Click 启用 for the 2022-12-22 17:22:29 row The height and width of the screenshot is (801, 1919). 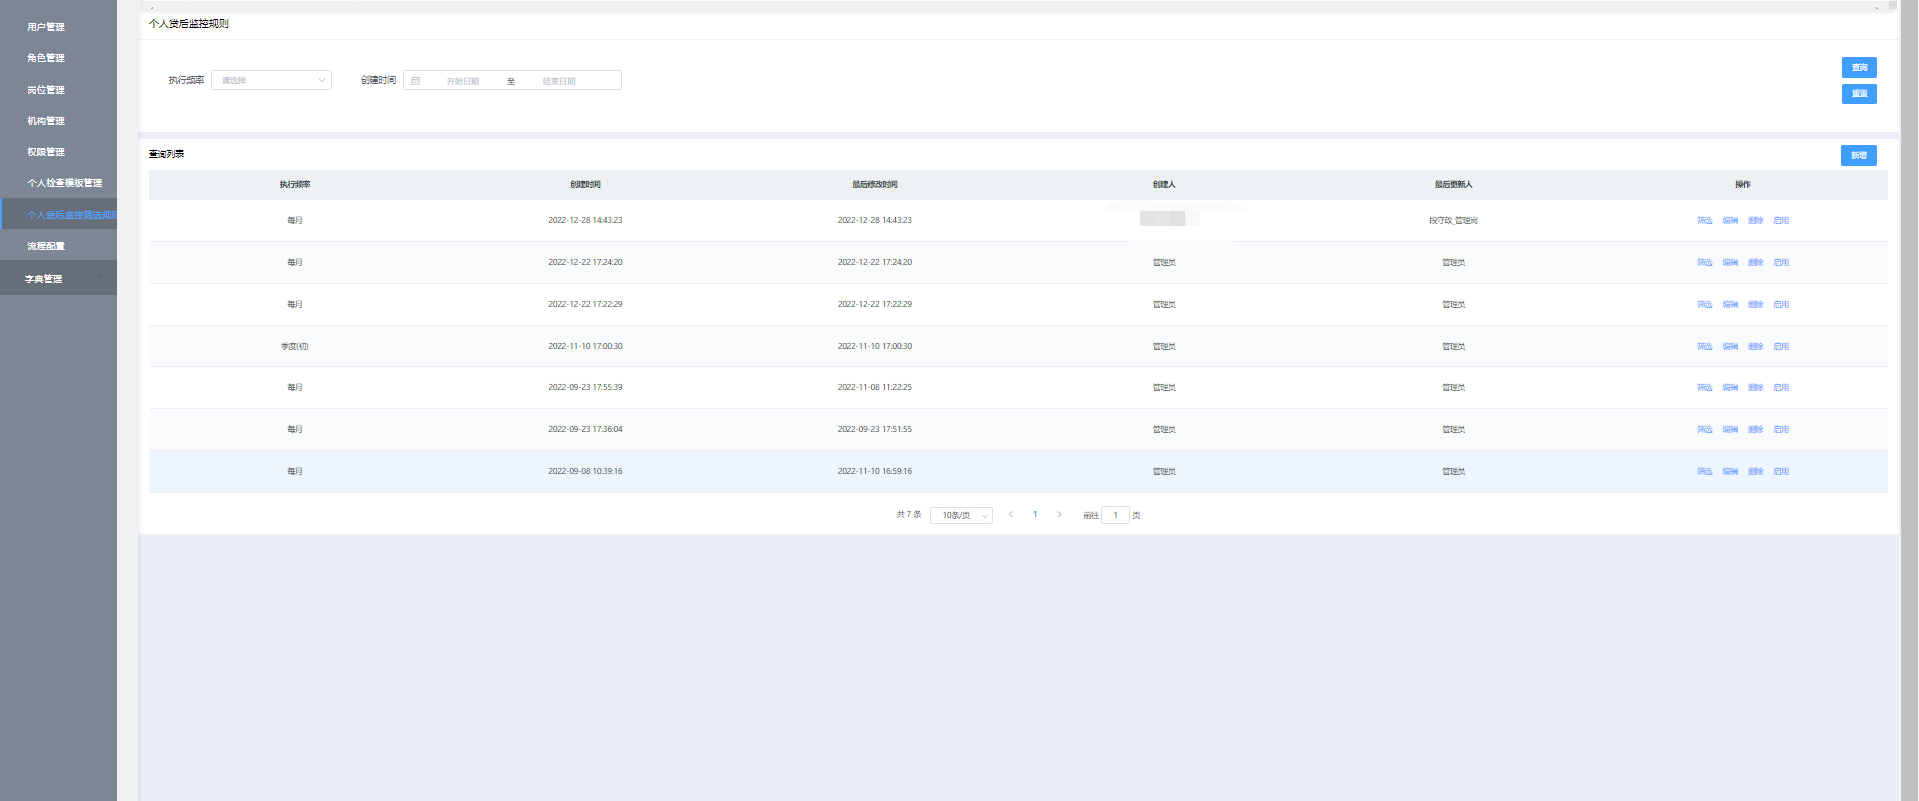(x=1781, y=305)
